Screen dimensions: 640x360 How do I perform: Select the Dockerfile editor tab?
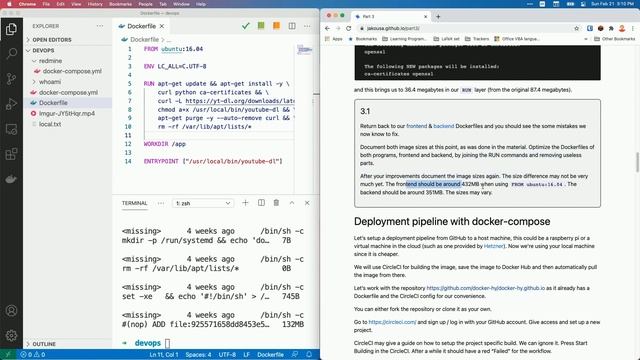coord(141,26)
